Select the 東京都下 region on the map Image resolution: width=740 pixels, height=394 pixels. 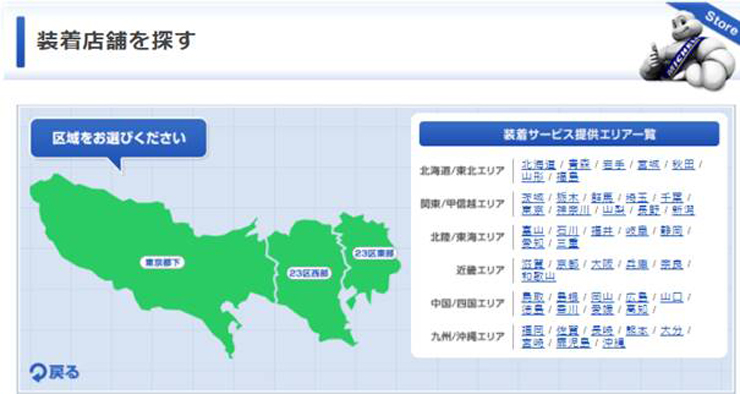point(162,262)
